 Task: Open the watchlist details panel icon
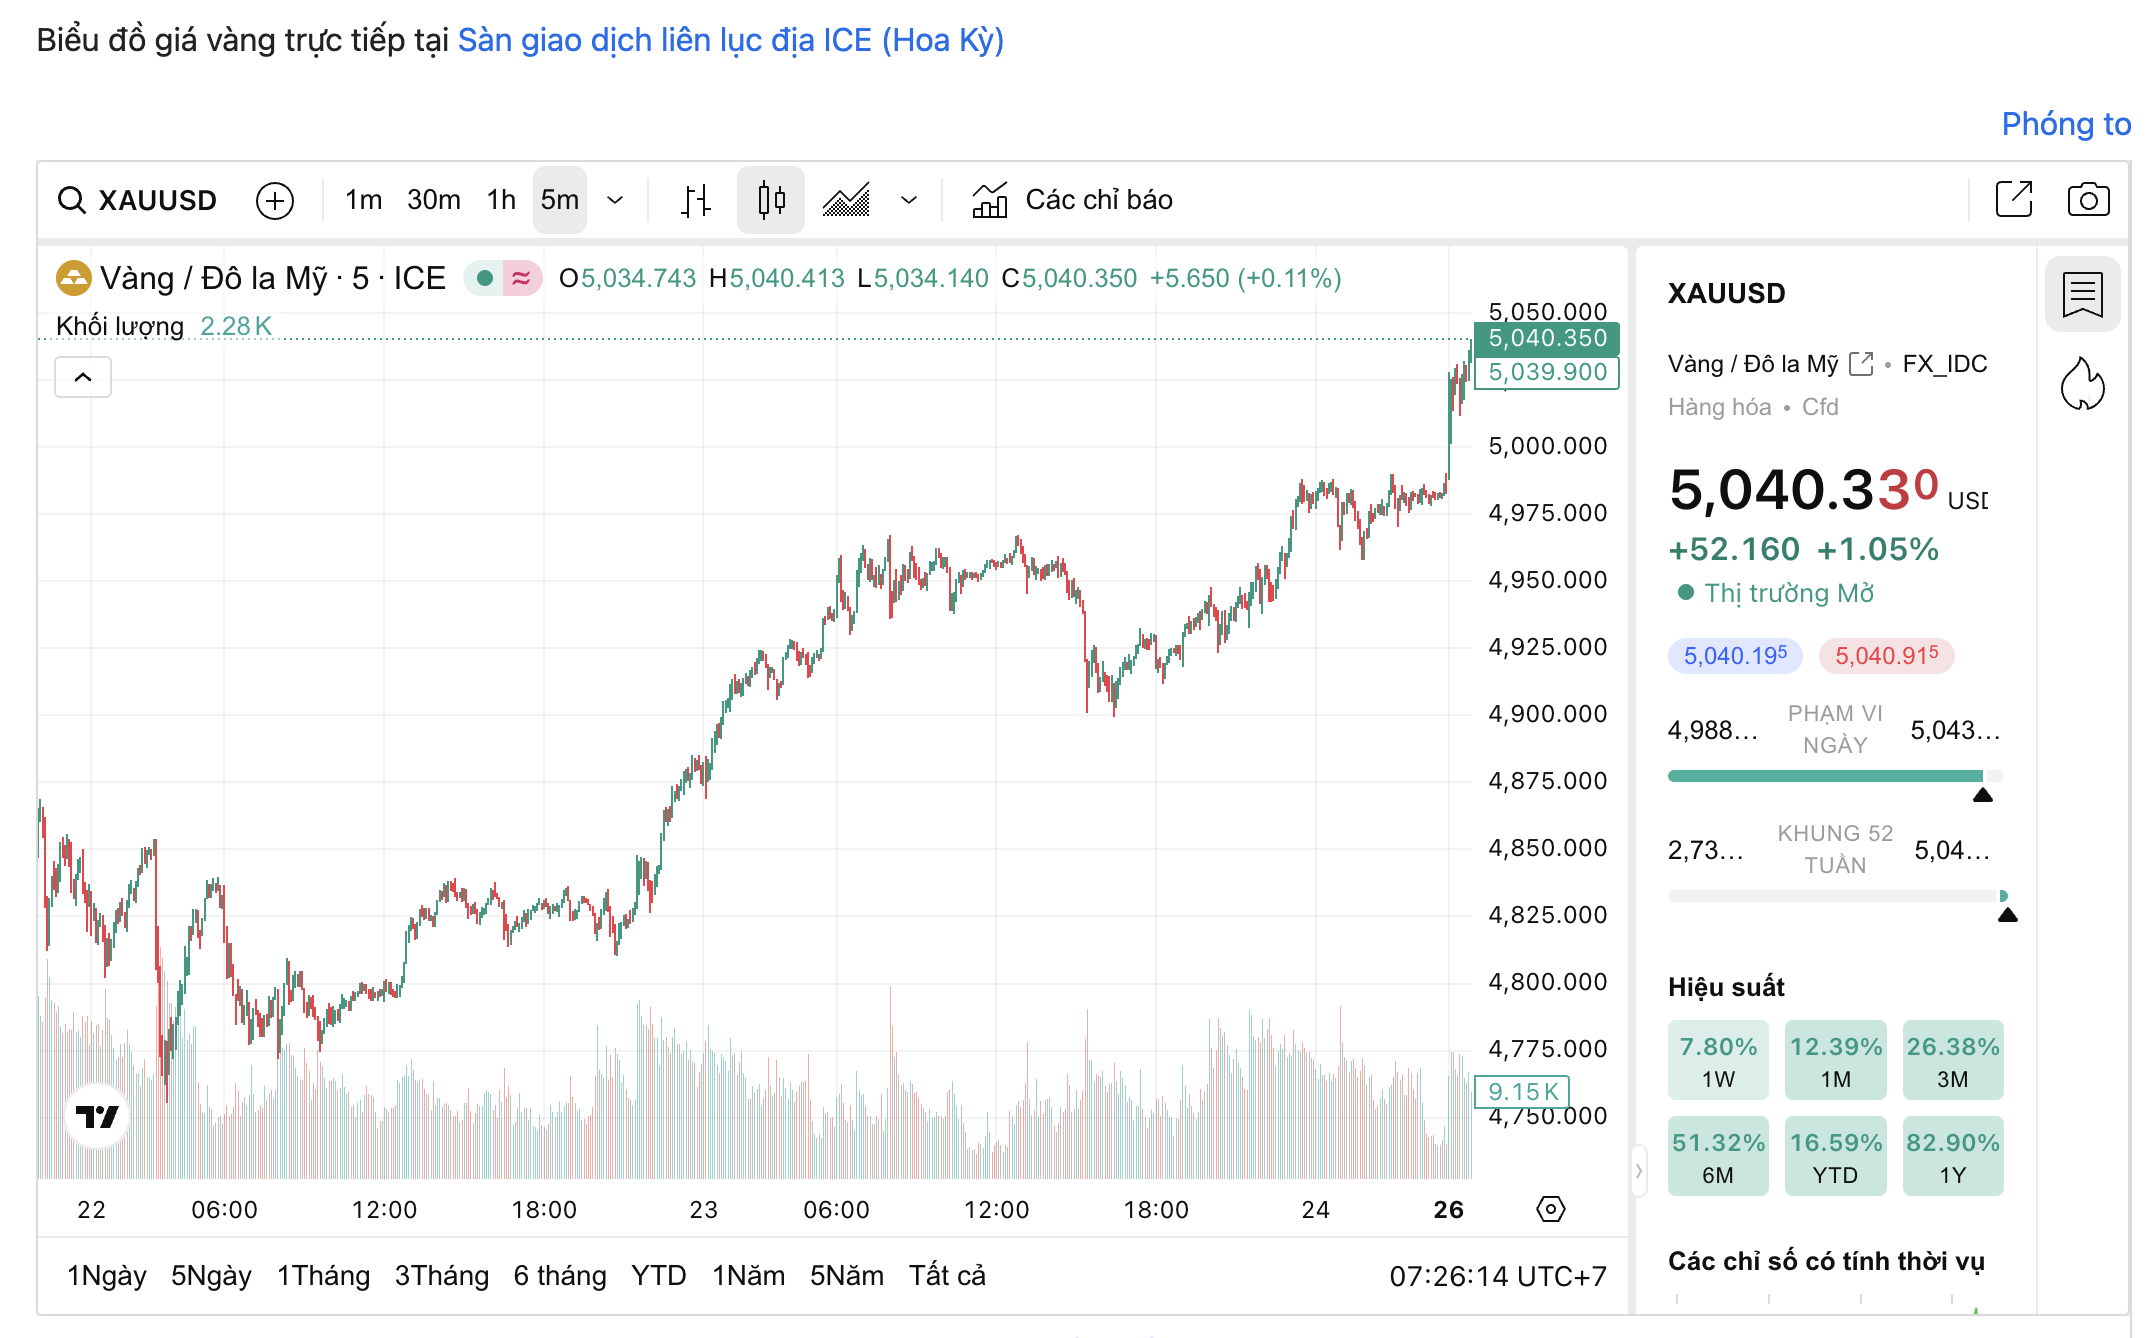tap(2083, 294)
